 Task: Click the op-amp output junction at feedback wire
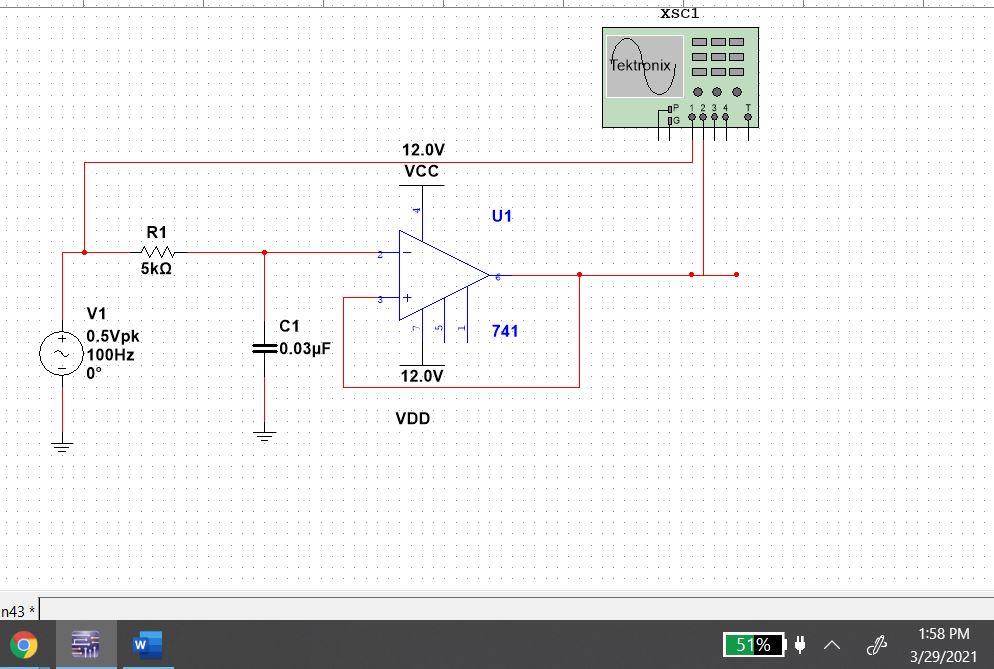[x=579, y=275]
